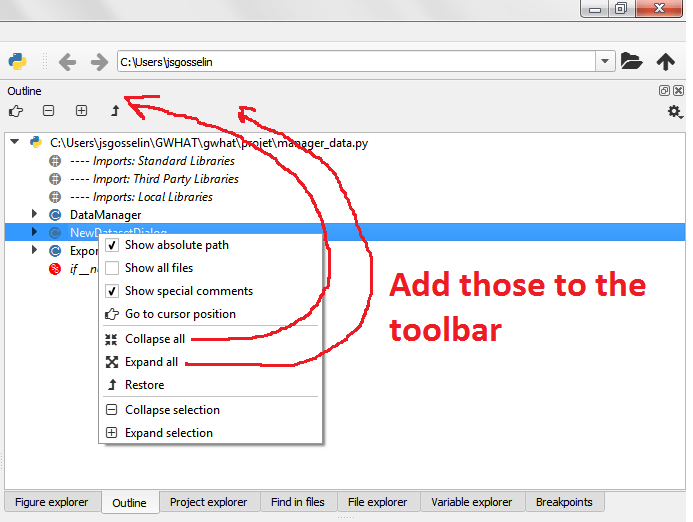
Task: Click the red if __name__ block icon
Action: 55,268
